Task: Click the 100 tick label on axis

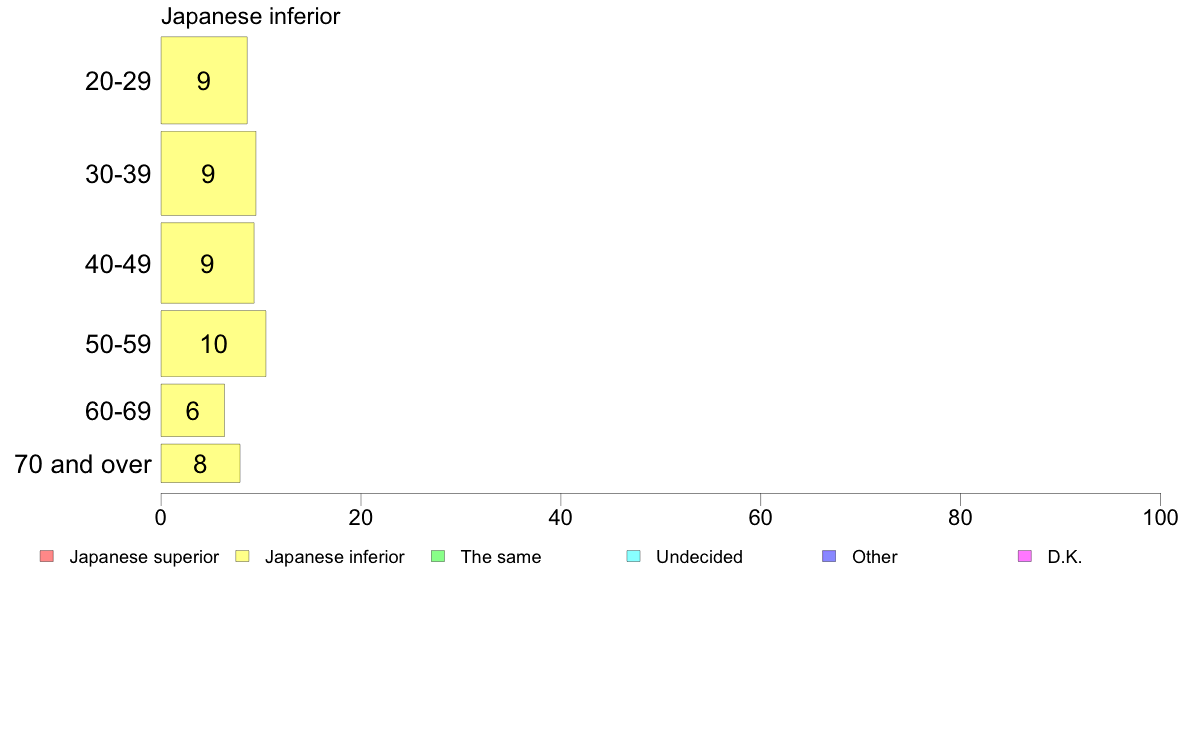Action: [x=1160, y=518]
